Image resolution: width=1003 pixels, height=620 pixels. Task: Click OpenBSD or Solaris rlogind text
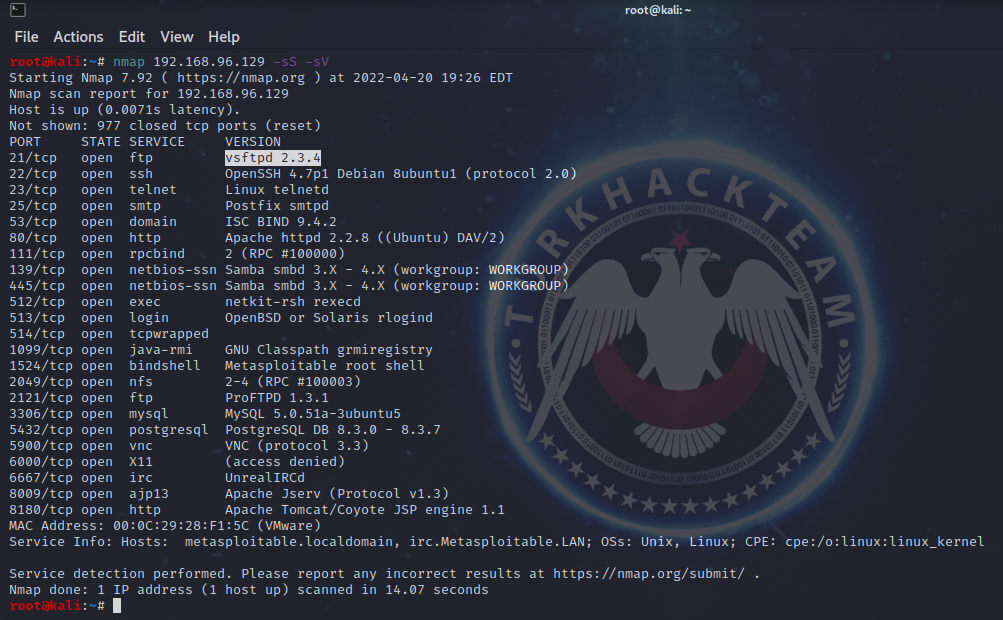coord(329,318)
